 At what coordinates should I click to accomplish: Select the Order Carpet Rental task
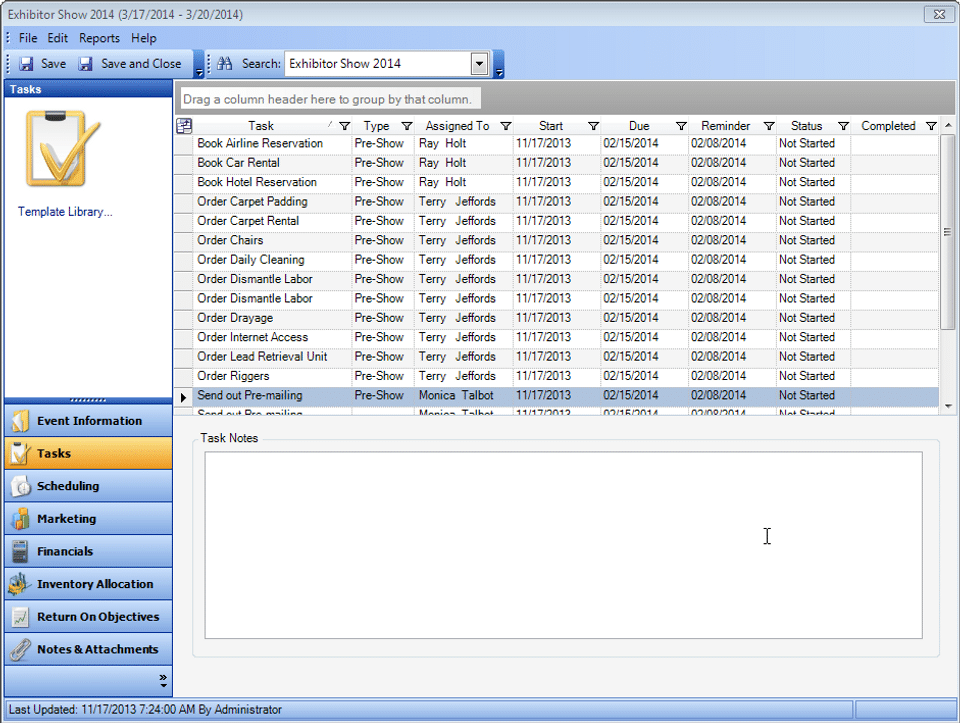pyautogui.click(x=556, y=221)
